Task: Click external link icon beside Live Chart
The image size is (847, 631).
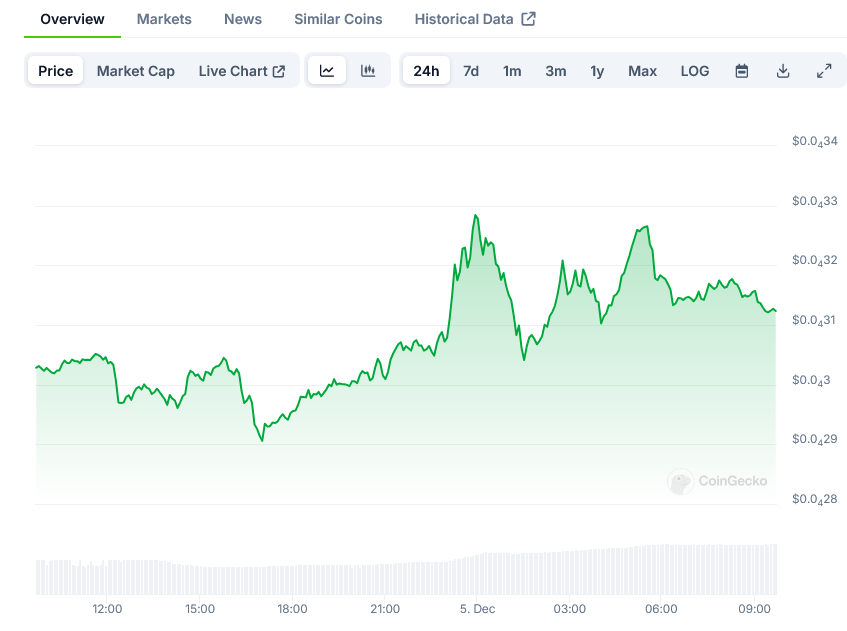Action: point(279,71)
